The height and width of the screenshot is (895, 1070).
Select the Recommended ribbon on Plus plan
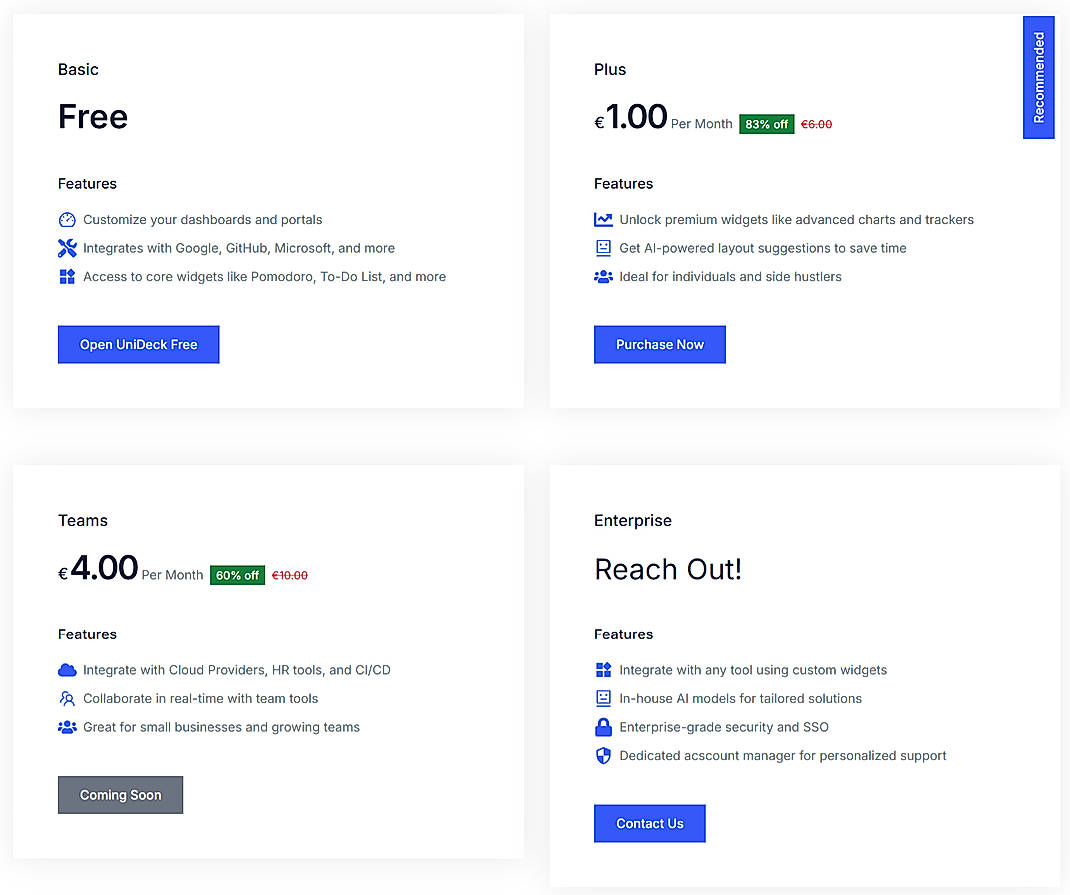[1038, 77]
